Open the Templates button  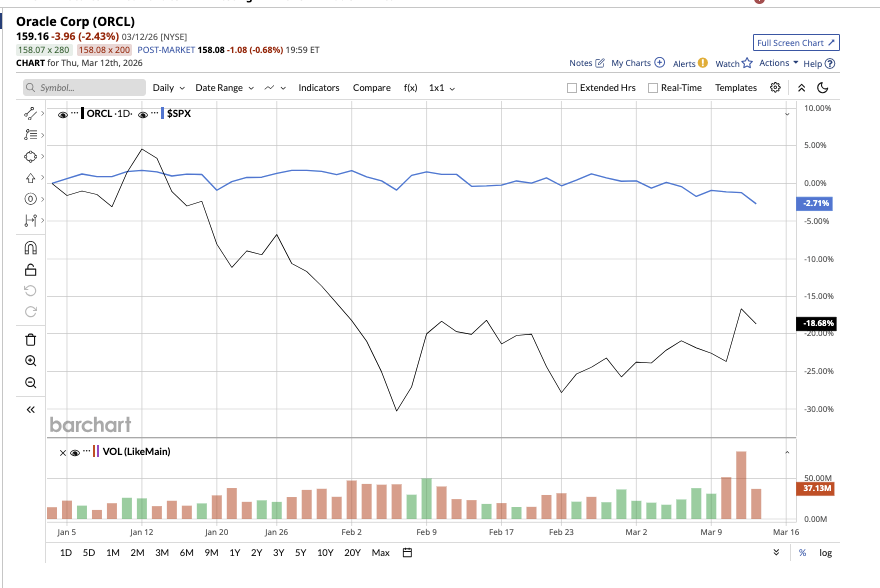(736, 88)
